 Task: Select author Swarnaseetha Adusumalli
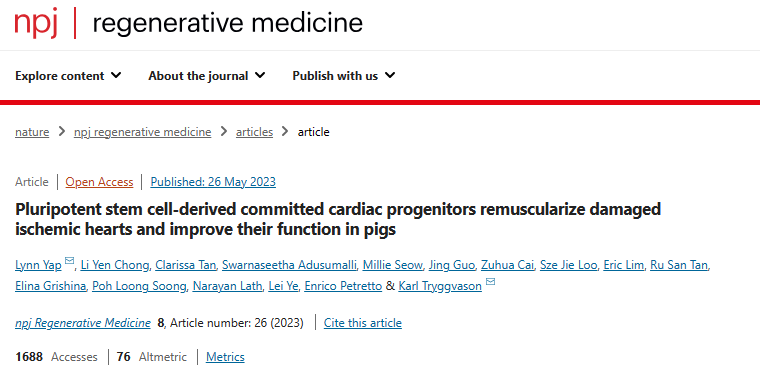[x=289, y=265]
